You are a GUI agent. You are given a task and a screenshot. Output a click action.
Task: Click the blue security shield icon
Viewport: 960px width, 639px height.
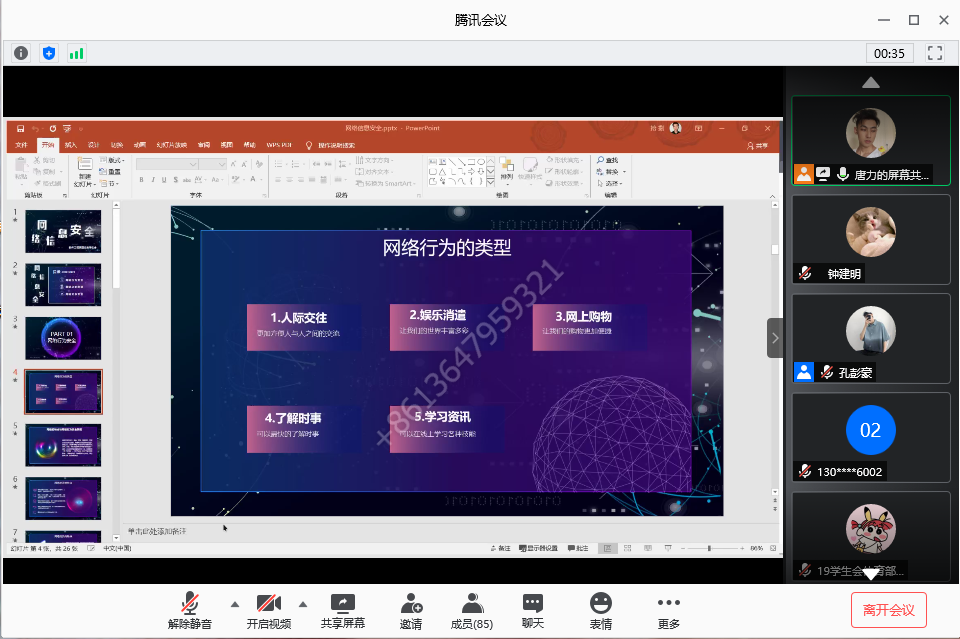click(x=49, y=53)
